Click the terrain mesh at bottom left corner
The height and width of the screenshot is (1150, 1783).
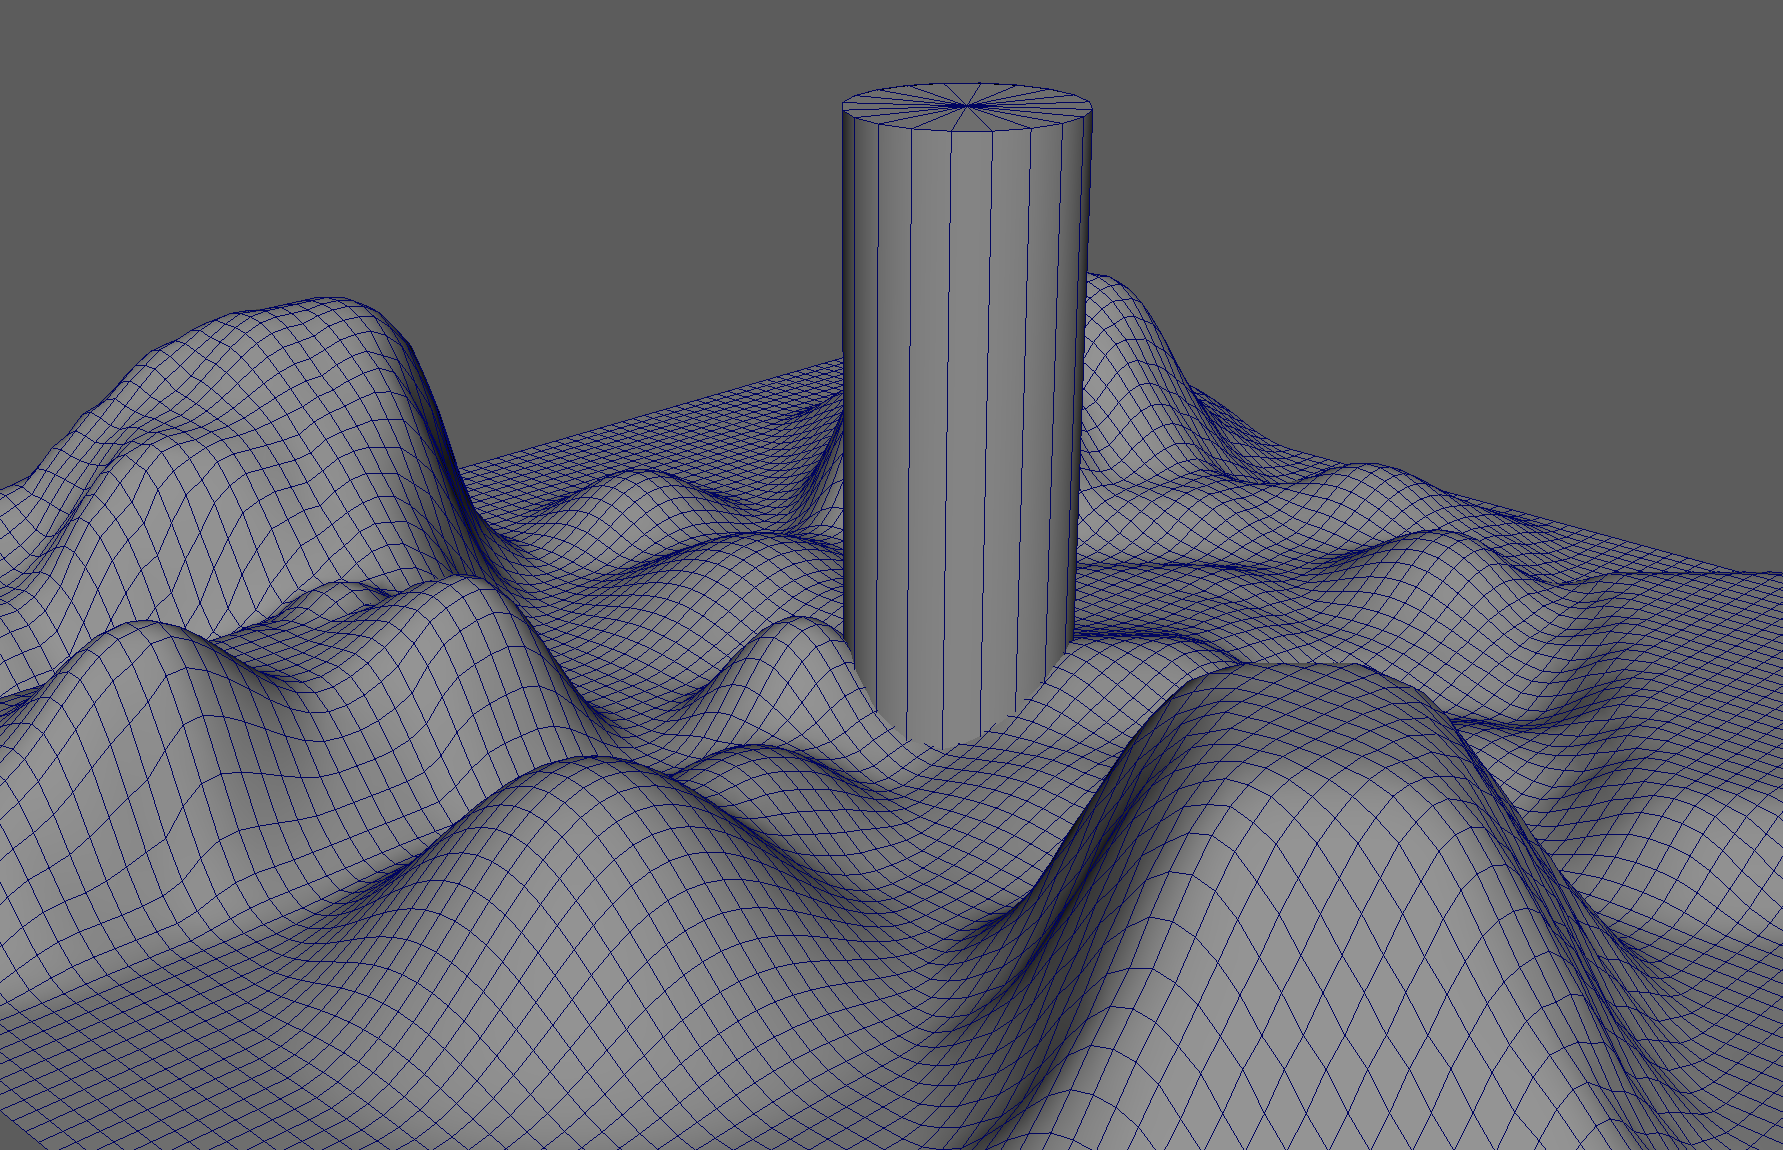pos(80,1080)
